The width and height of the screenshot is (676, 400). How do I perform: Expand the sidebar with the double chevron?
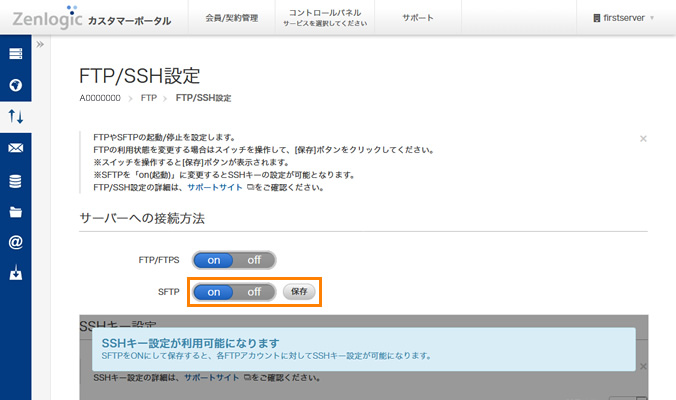pos(40,44)
